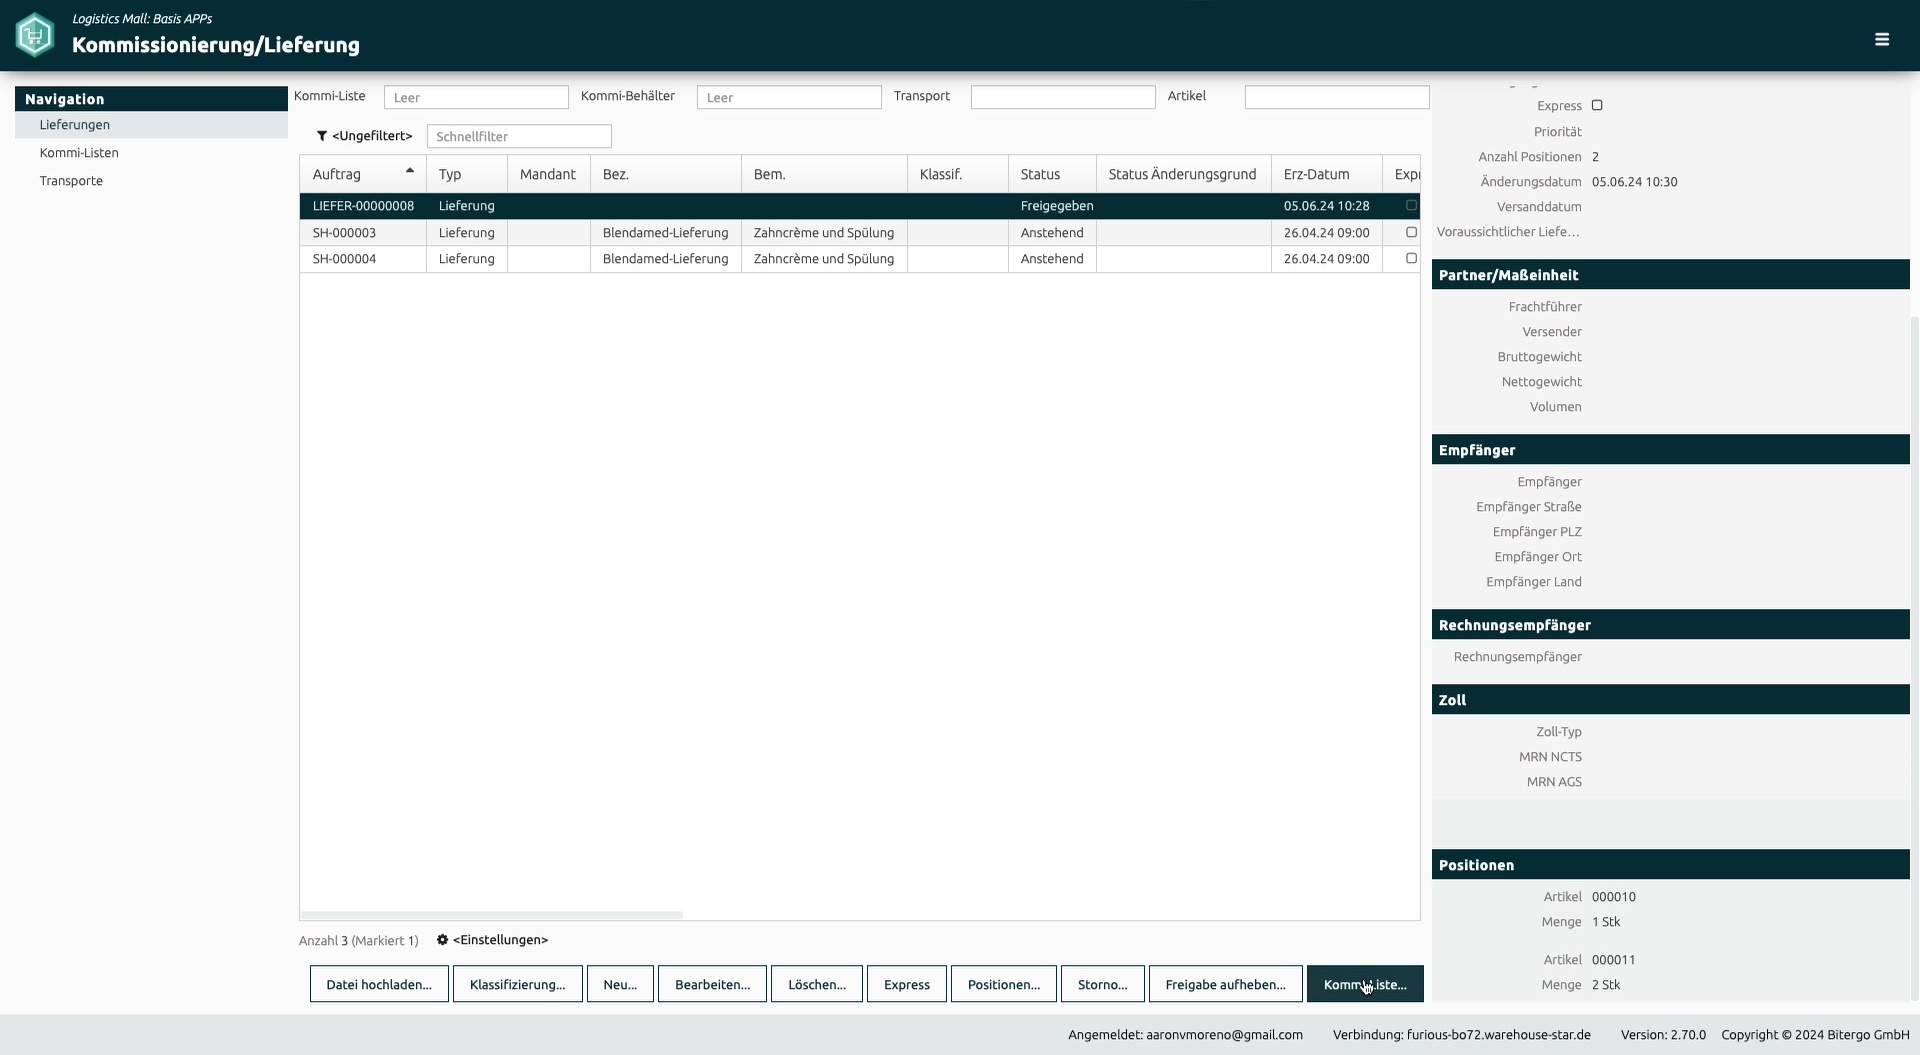Sort by Typ column header
Screen dimensions: 1920x1055
click(467, 174)
